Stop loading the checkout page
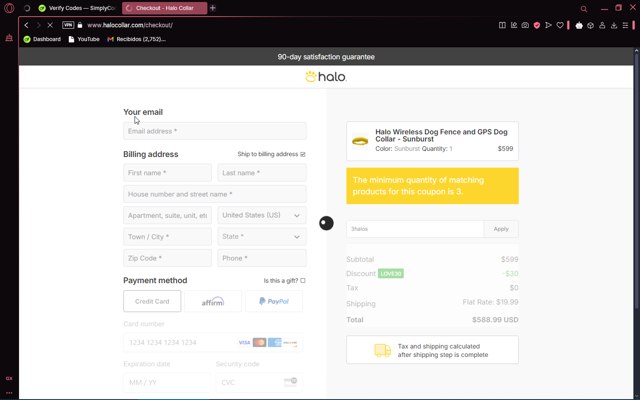Viewport: 640px width, 400px height. pyautogui.click(x=50, y=25)
